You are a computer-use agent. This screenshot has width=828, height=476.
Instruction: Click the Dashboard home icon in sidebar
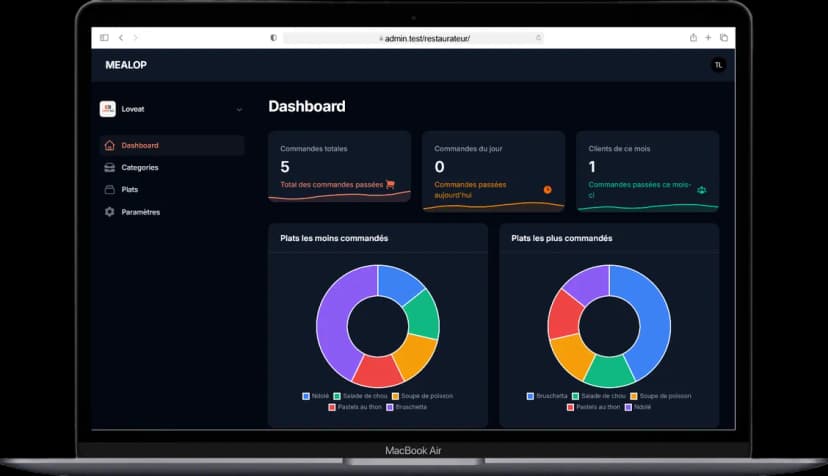[x=110, y=146]
